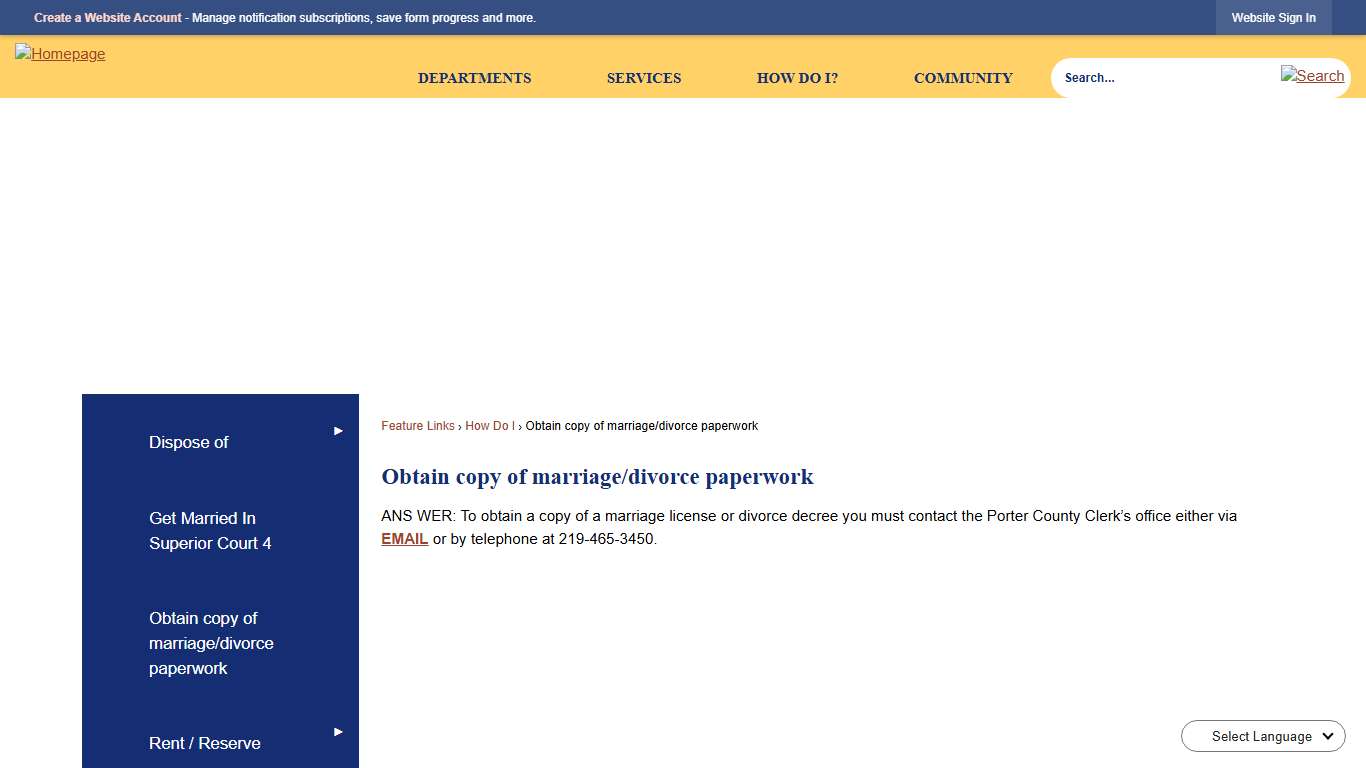
Task: Select Obtain copy of marriage/divorce paperwork
Action: (211, 643)
